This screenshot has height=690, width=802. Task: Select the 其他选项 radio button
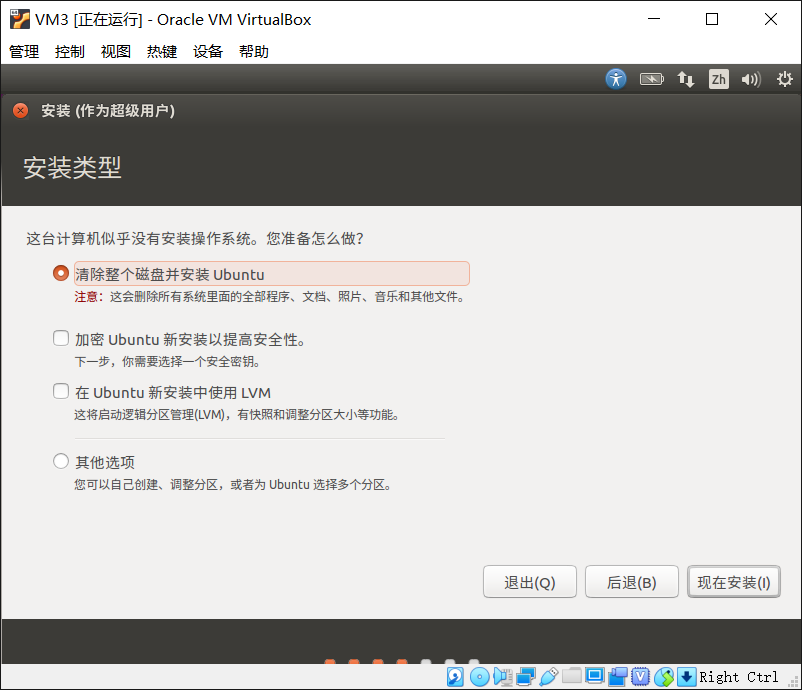coord(61,461)
